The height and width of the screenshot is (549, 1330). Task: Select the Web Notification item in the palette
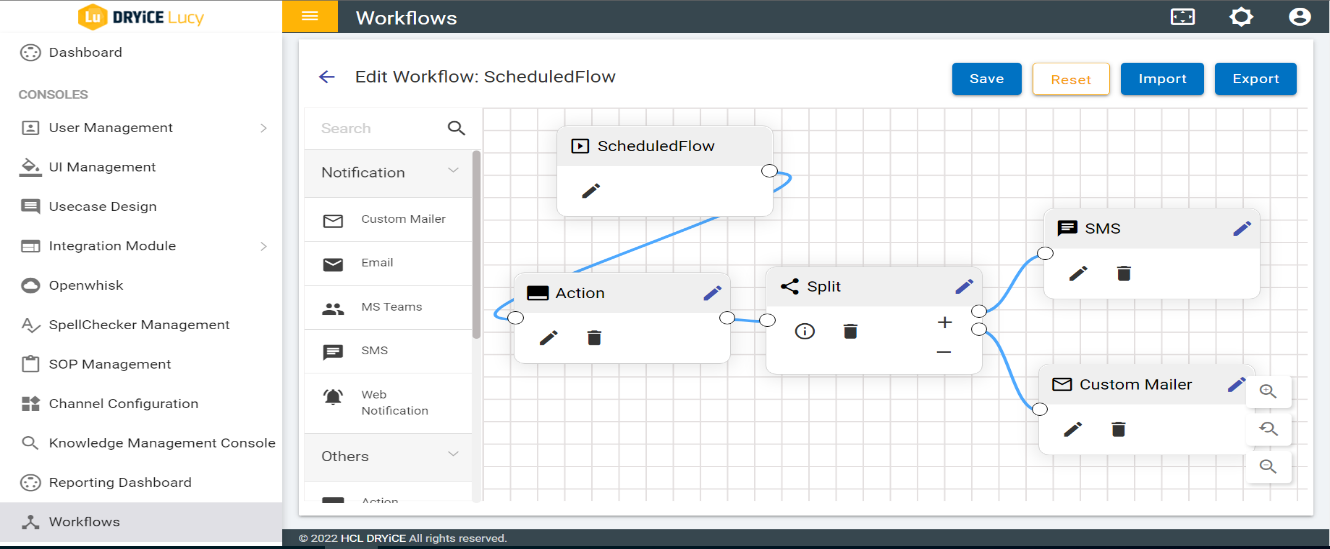click(x=388, y=403)
